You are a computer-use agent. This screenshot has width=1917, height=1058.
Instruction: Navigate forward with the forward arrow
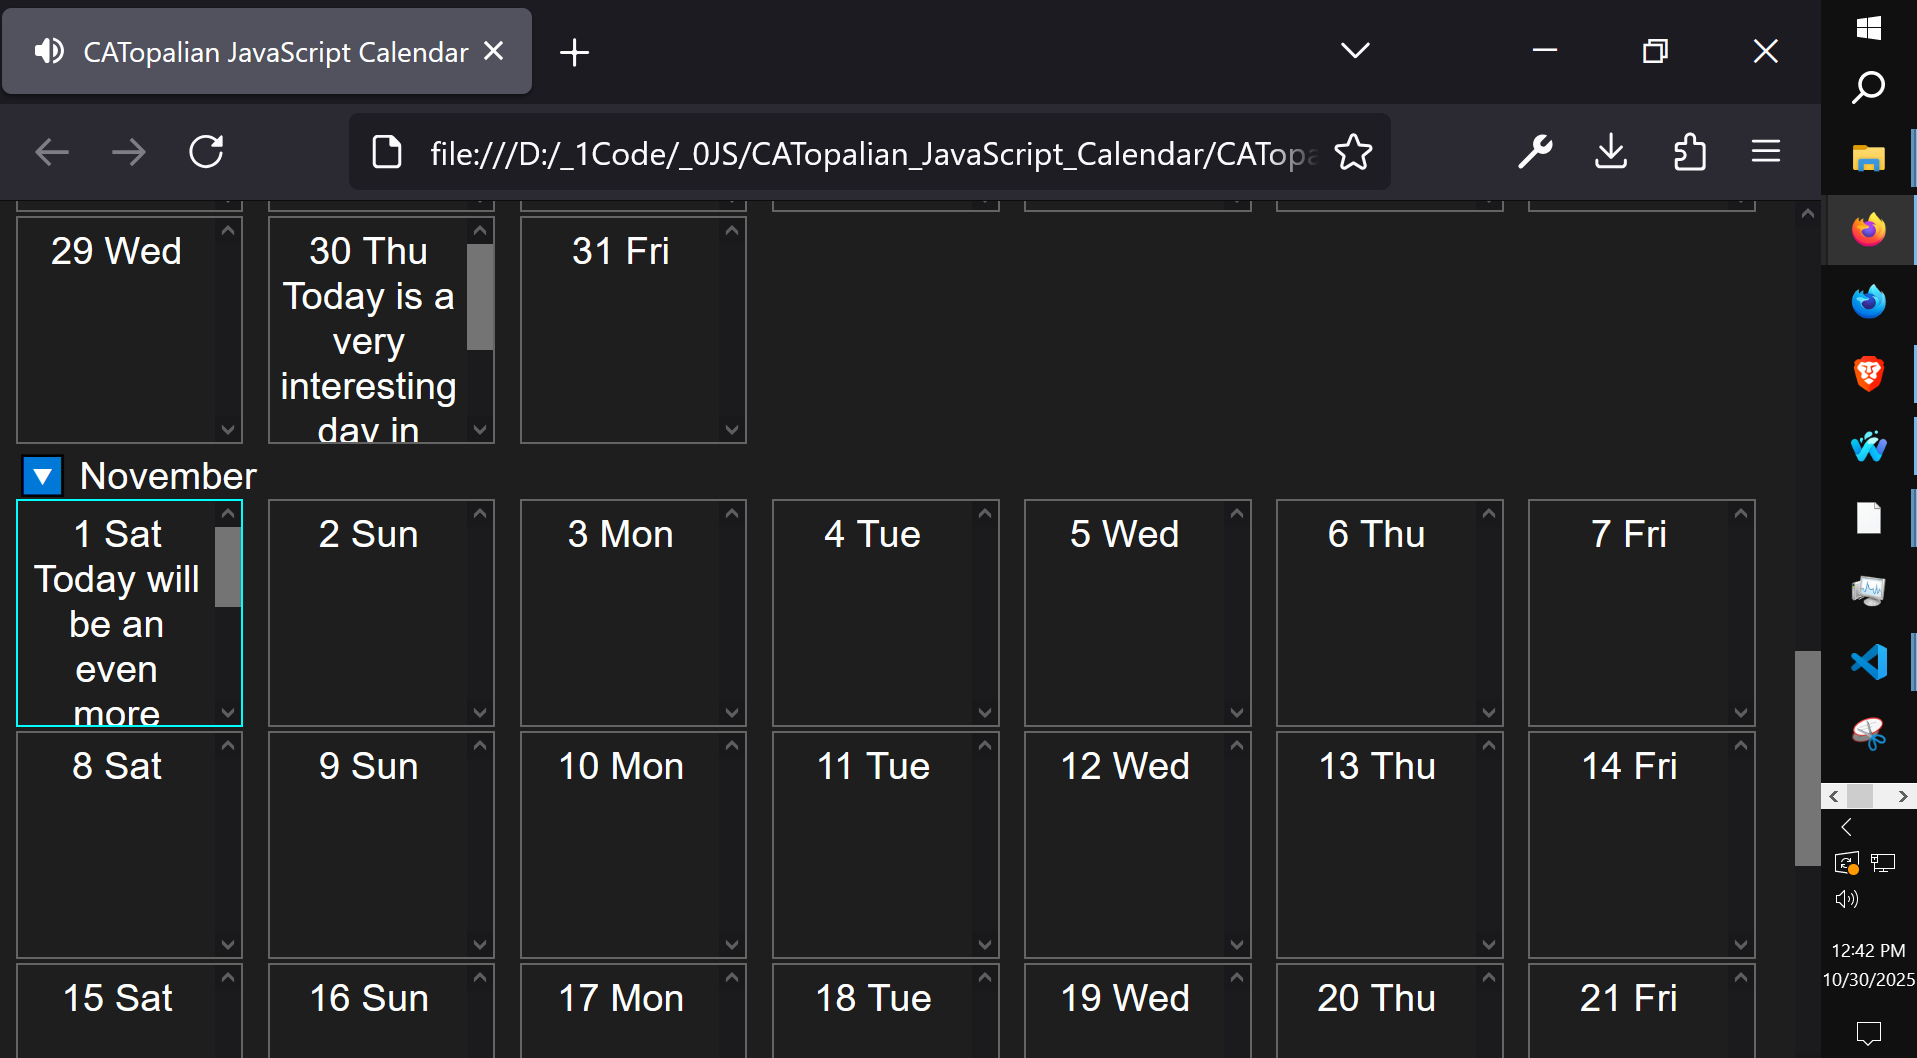pyautogui.click(x=128, y=152)
